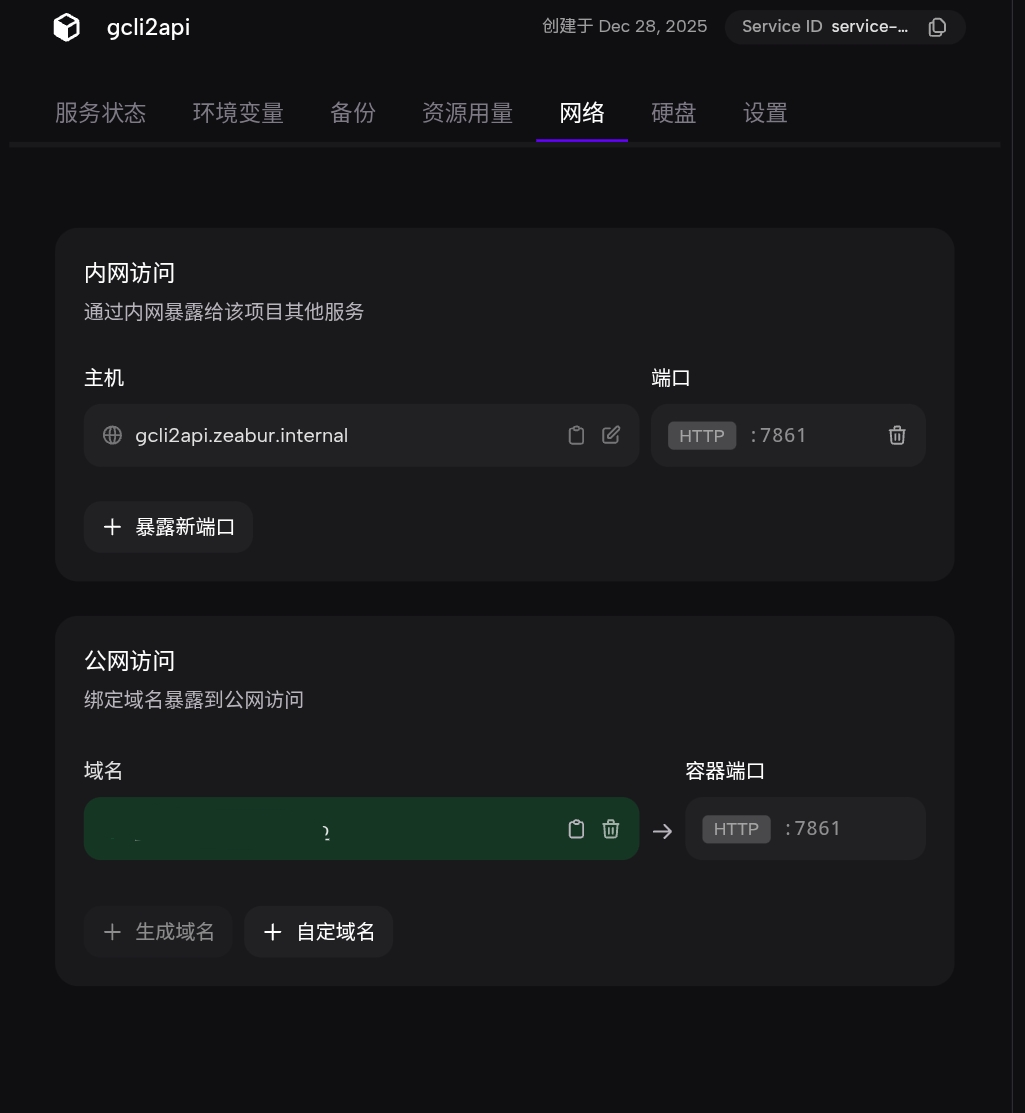Click the Zeabur service cube logo

click(65, 27)
